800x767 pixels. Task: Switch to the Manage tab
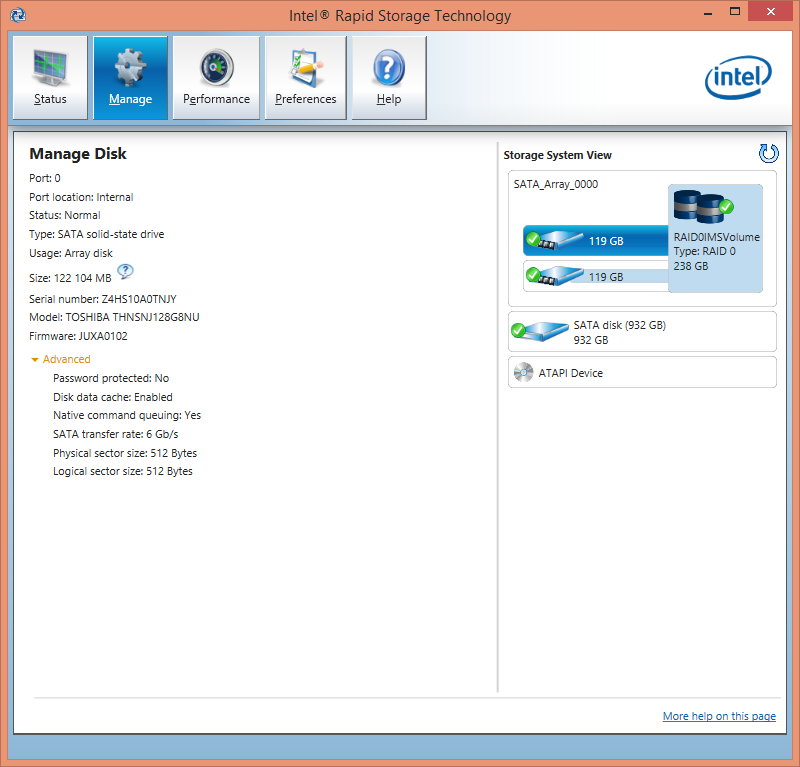point(130,78)
